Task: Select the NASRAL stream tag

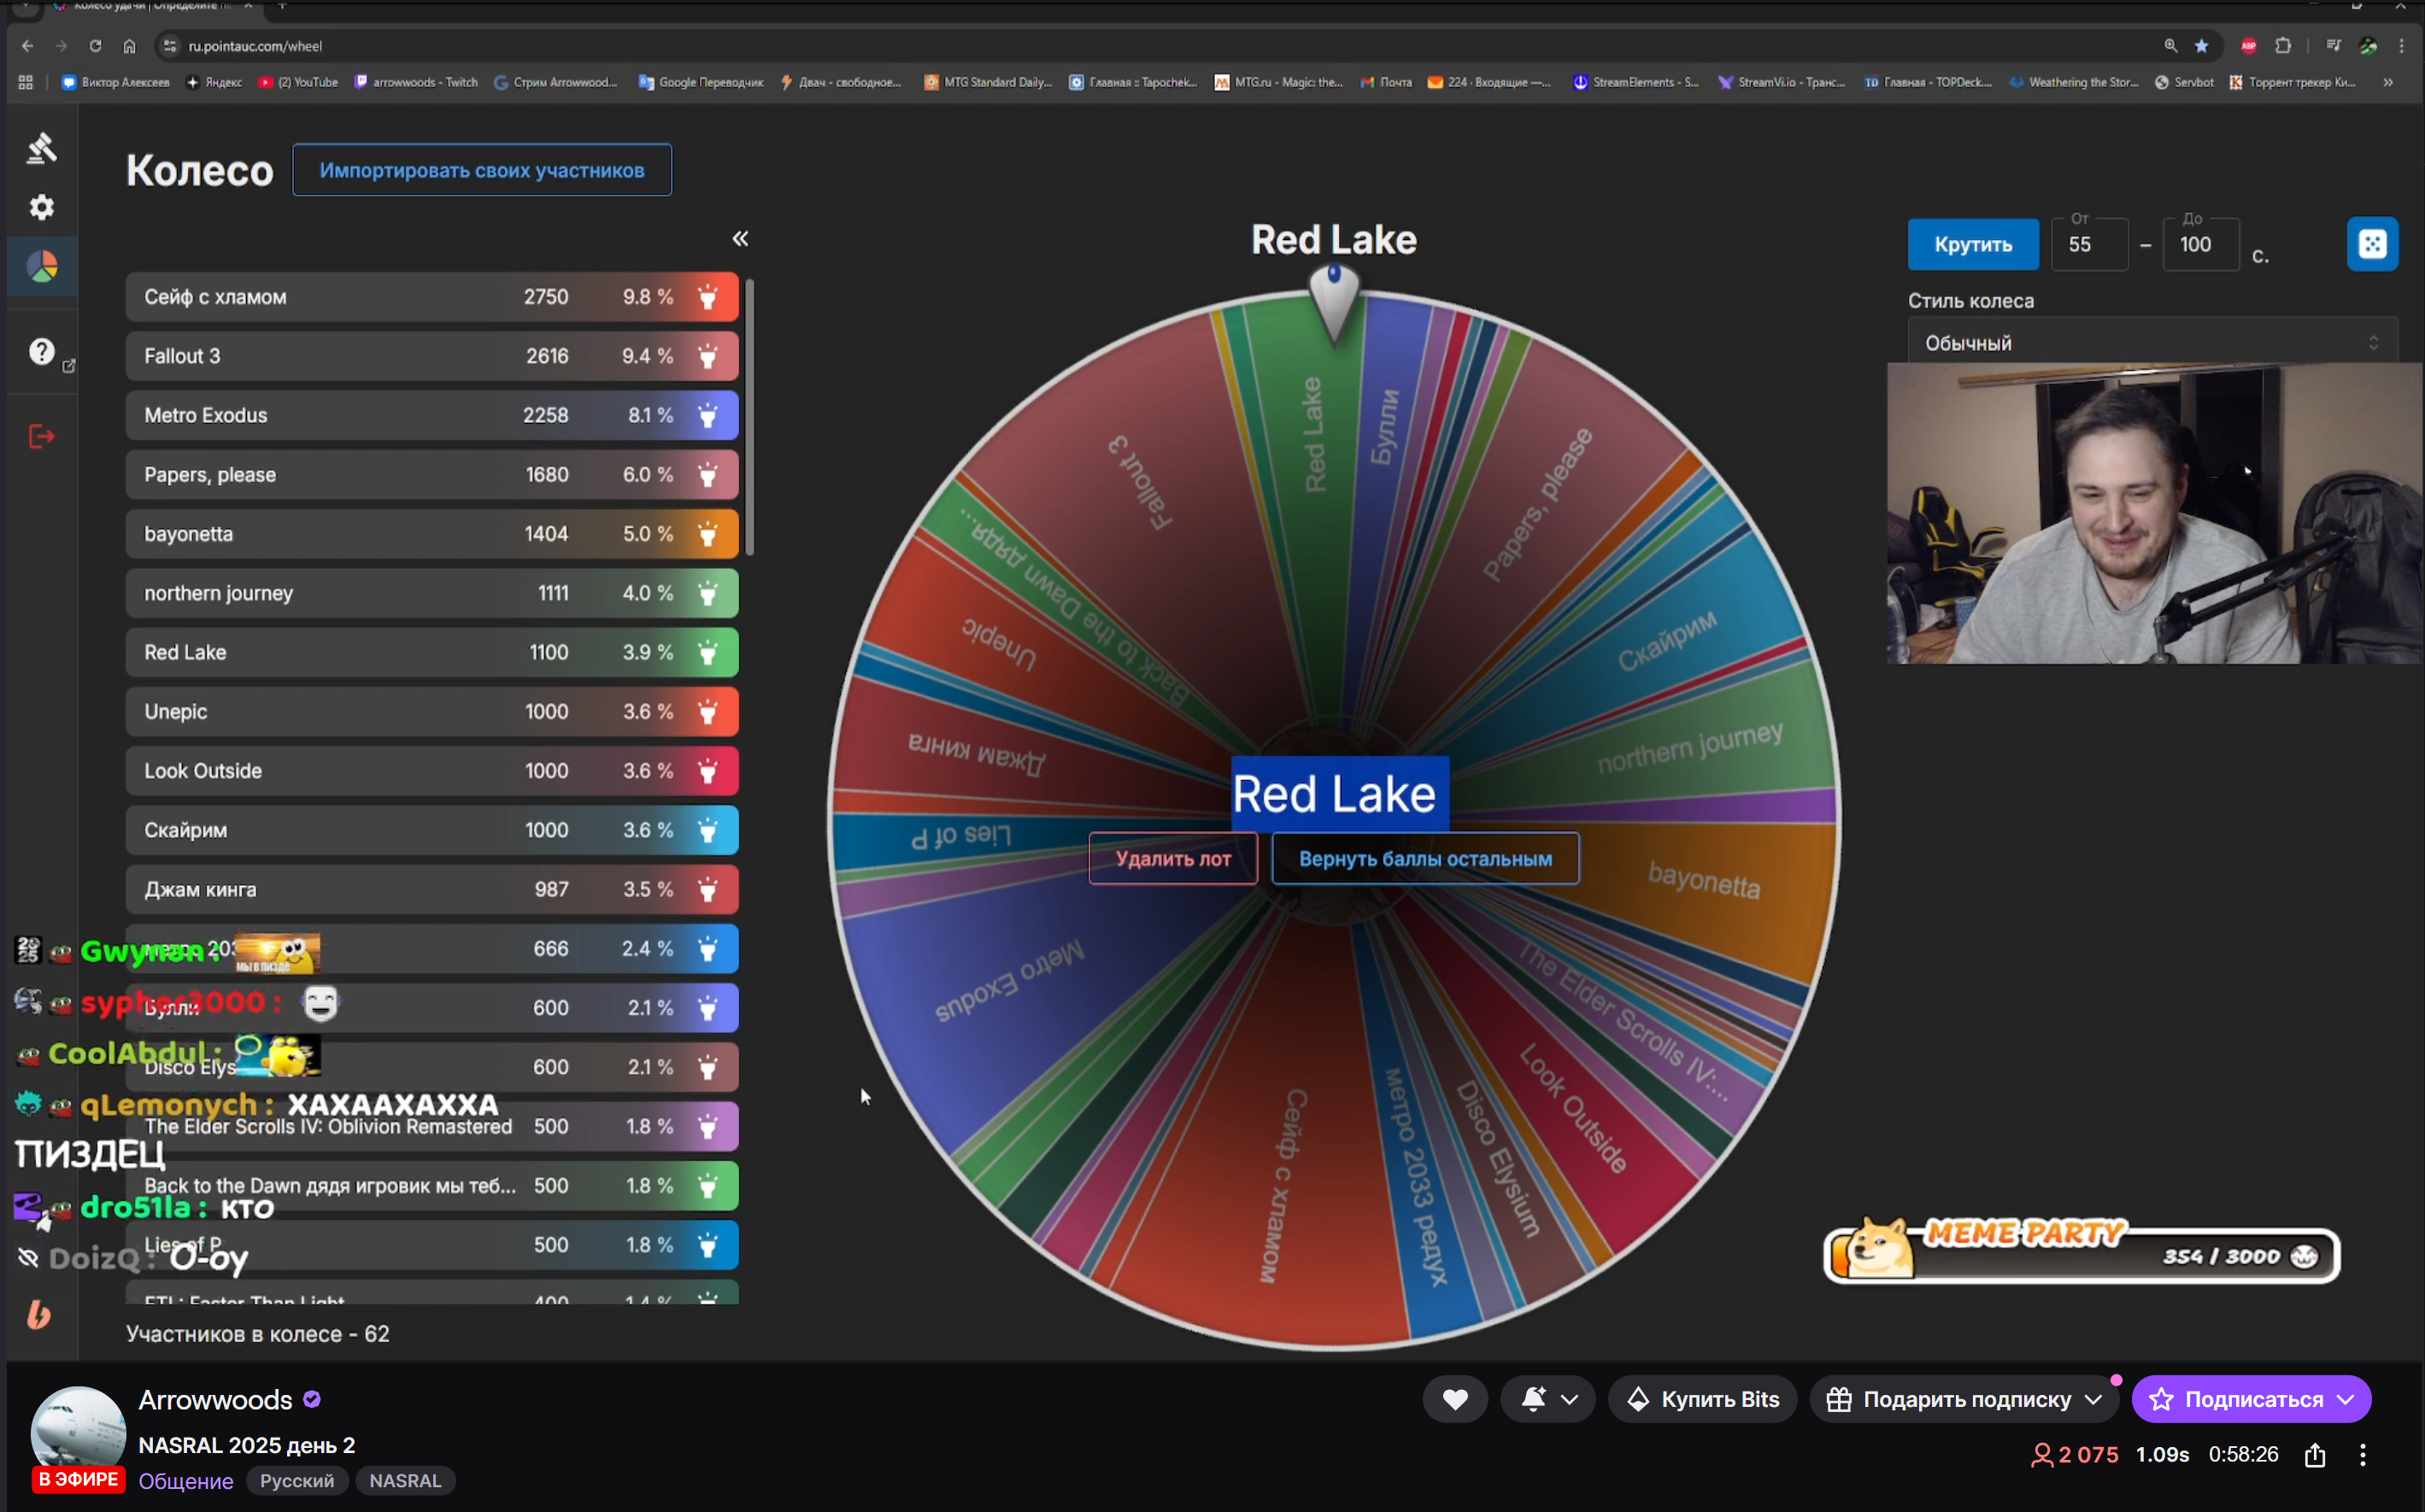Action: (x=405, y=1481)
